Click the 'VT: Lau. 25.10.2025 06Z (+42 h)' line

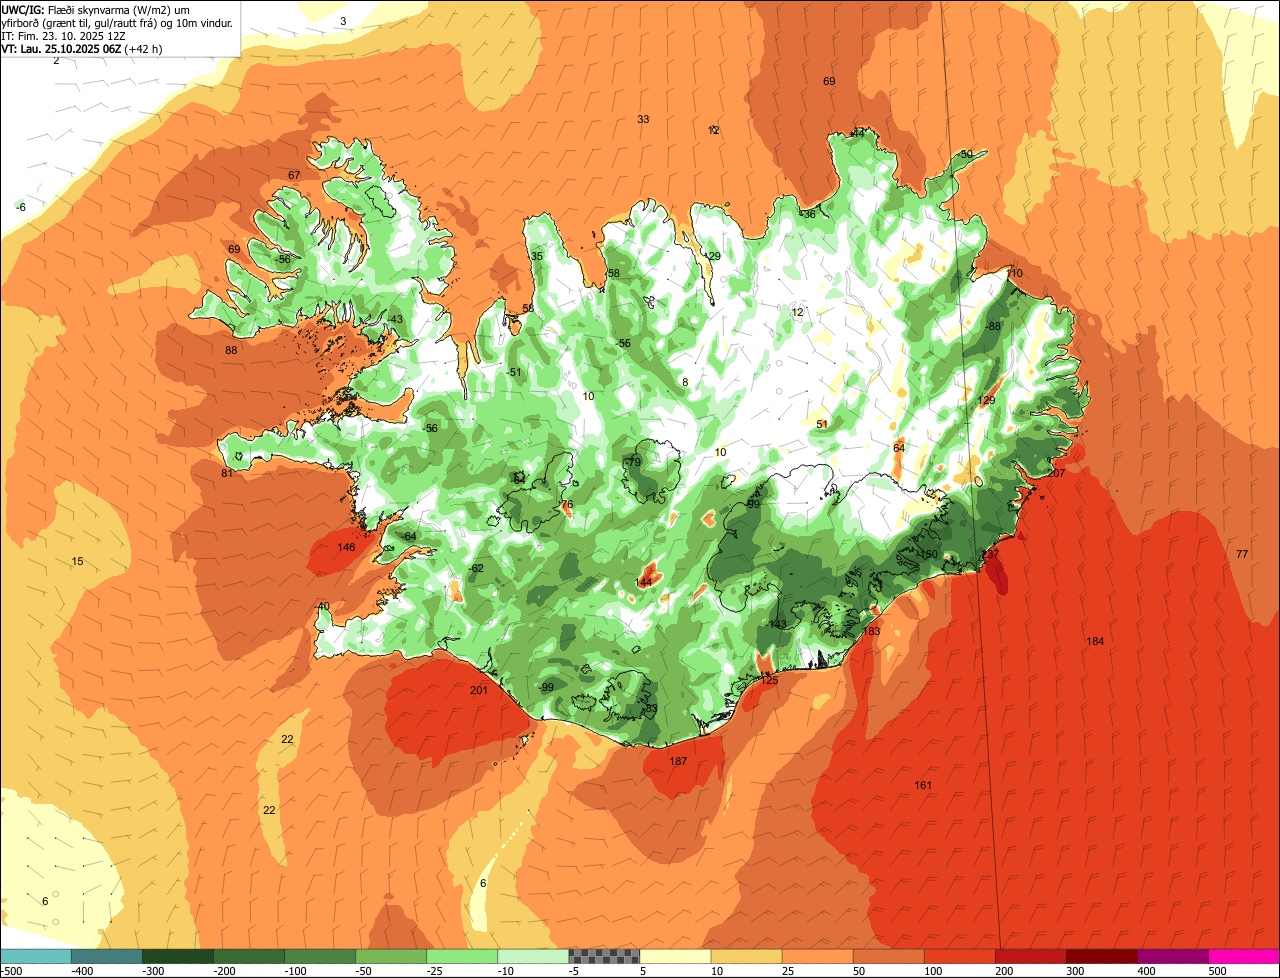[82, 47]
